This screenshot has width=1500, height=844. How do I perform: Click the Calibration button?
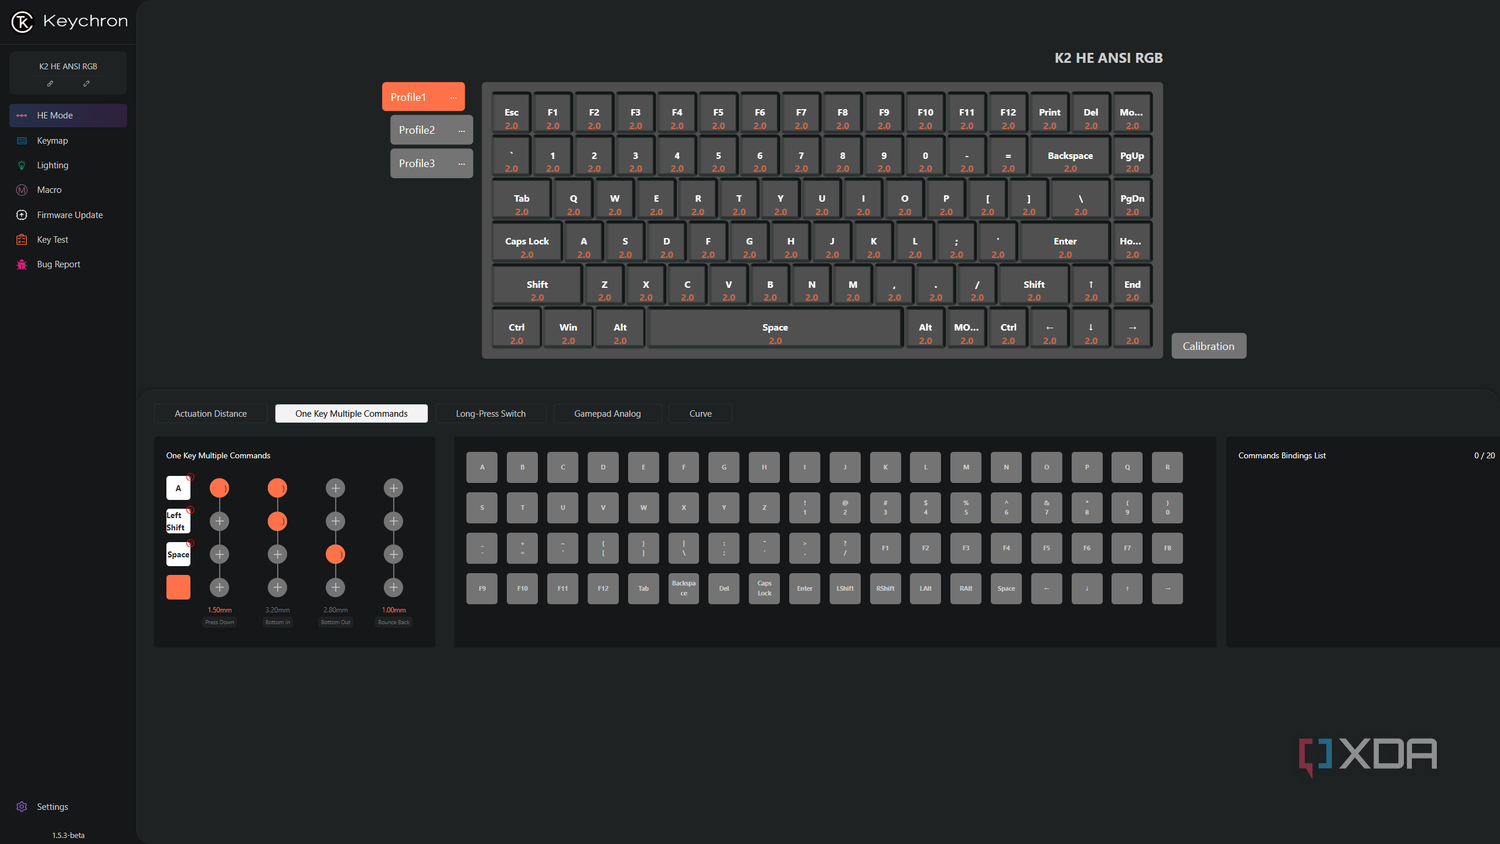[x=1209, y=346]
